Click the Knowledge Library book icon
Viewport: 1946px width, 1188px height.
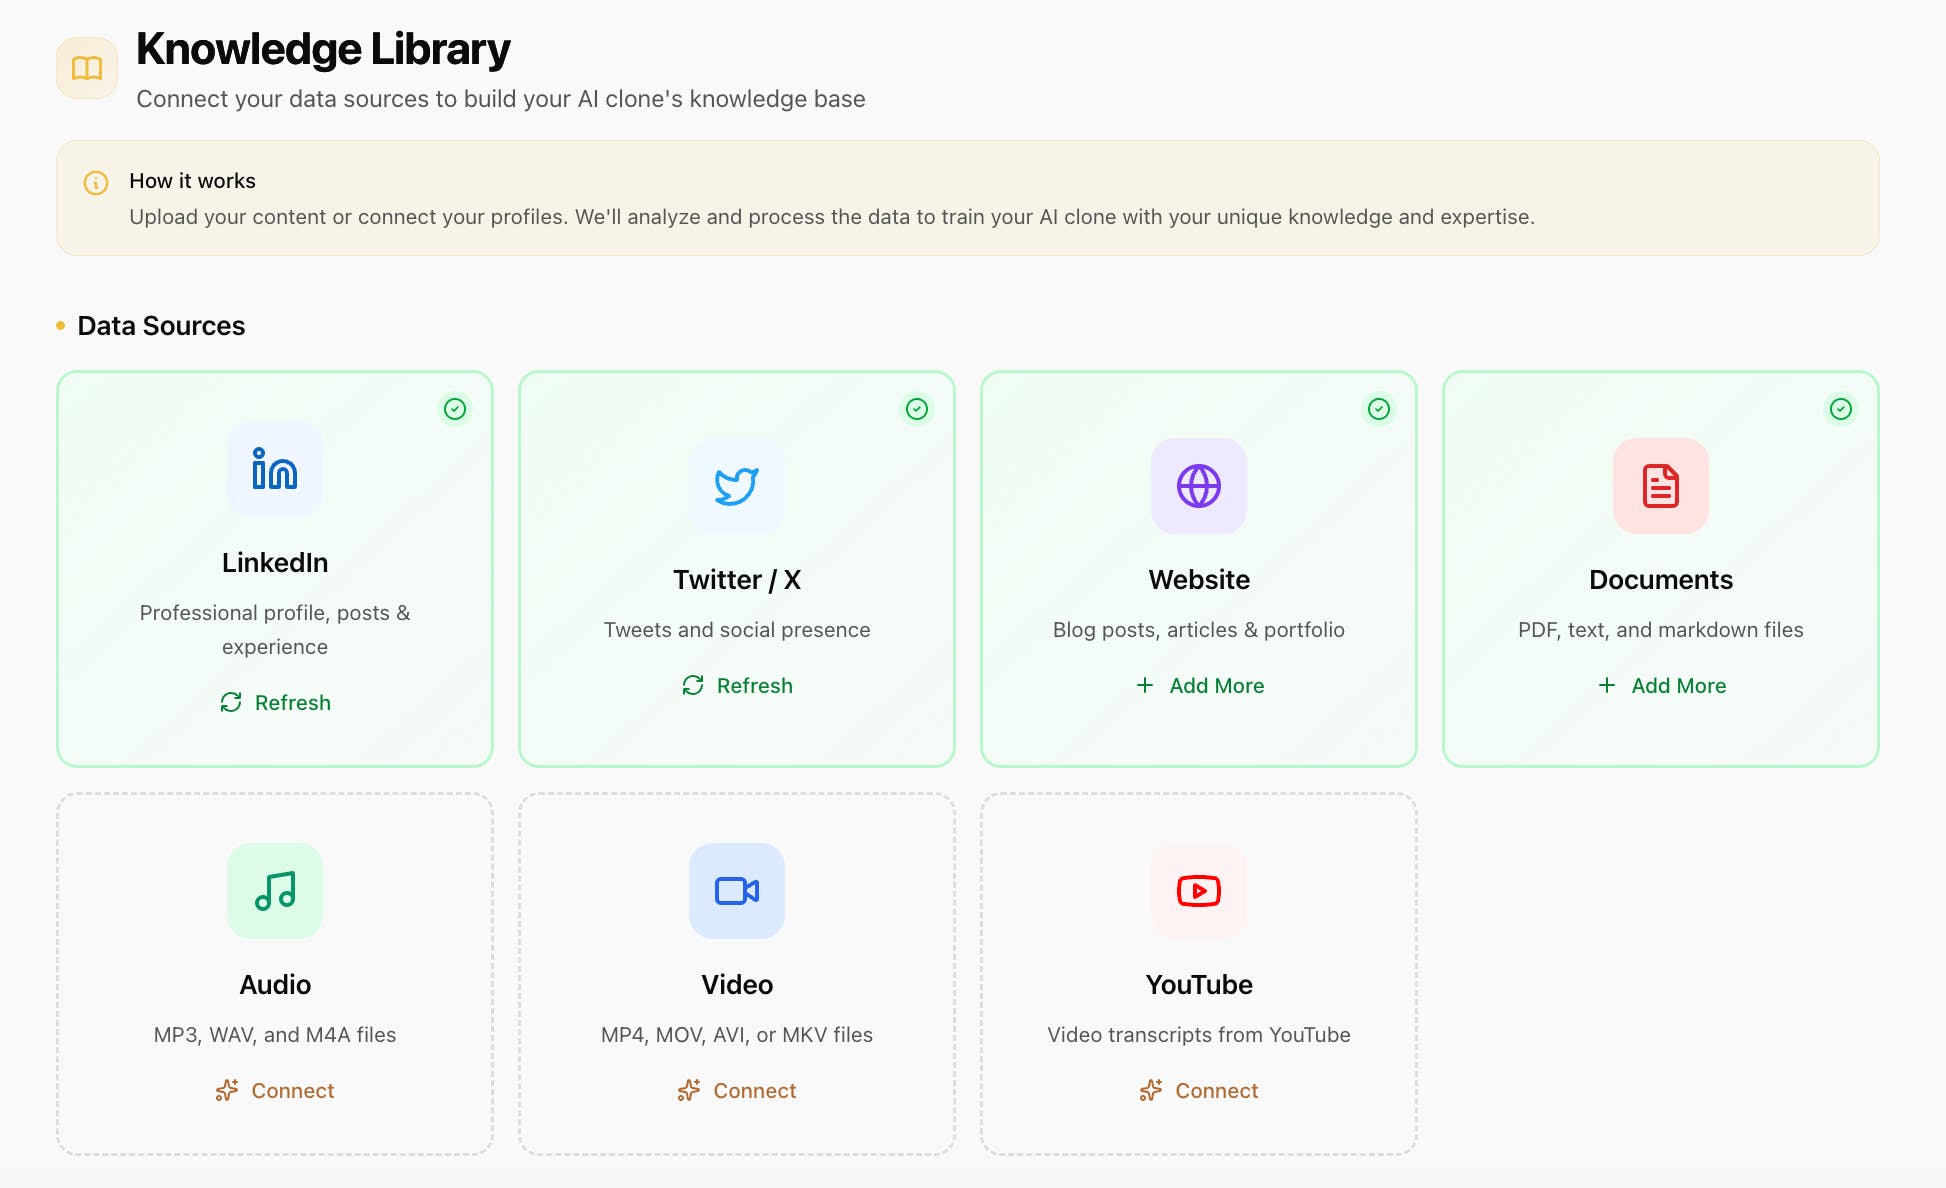pyautogui.click(x=87, y=68)
